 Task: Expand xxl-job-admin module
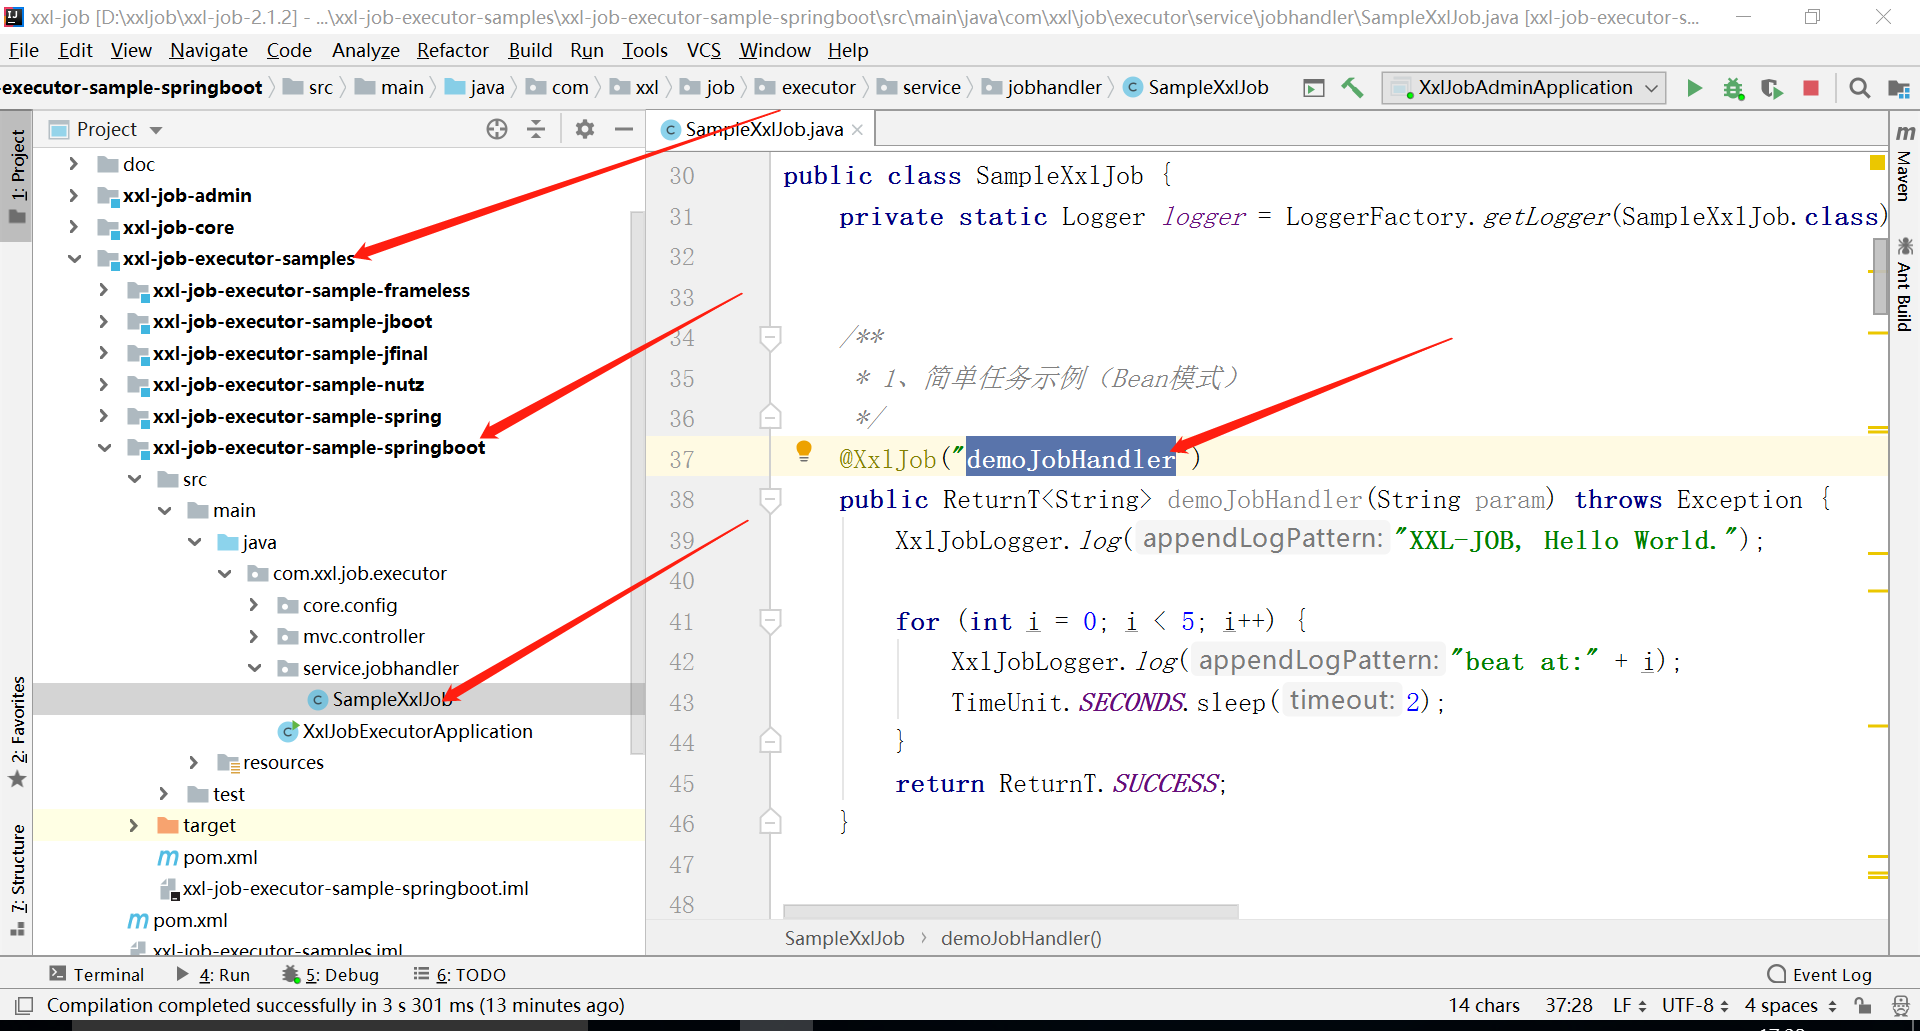click(73, 195)
